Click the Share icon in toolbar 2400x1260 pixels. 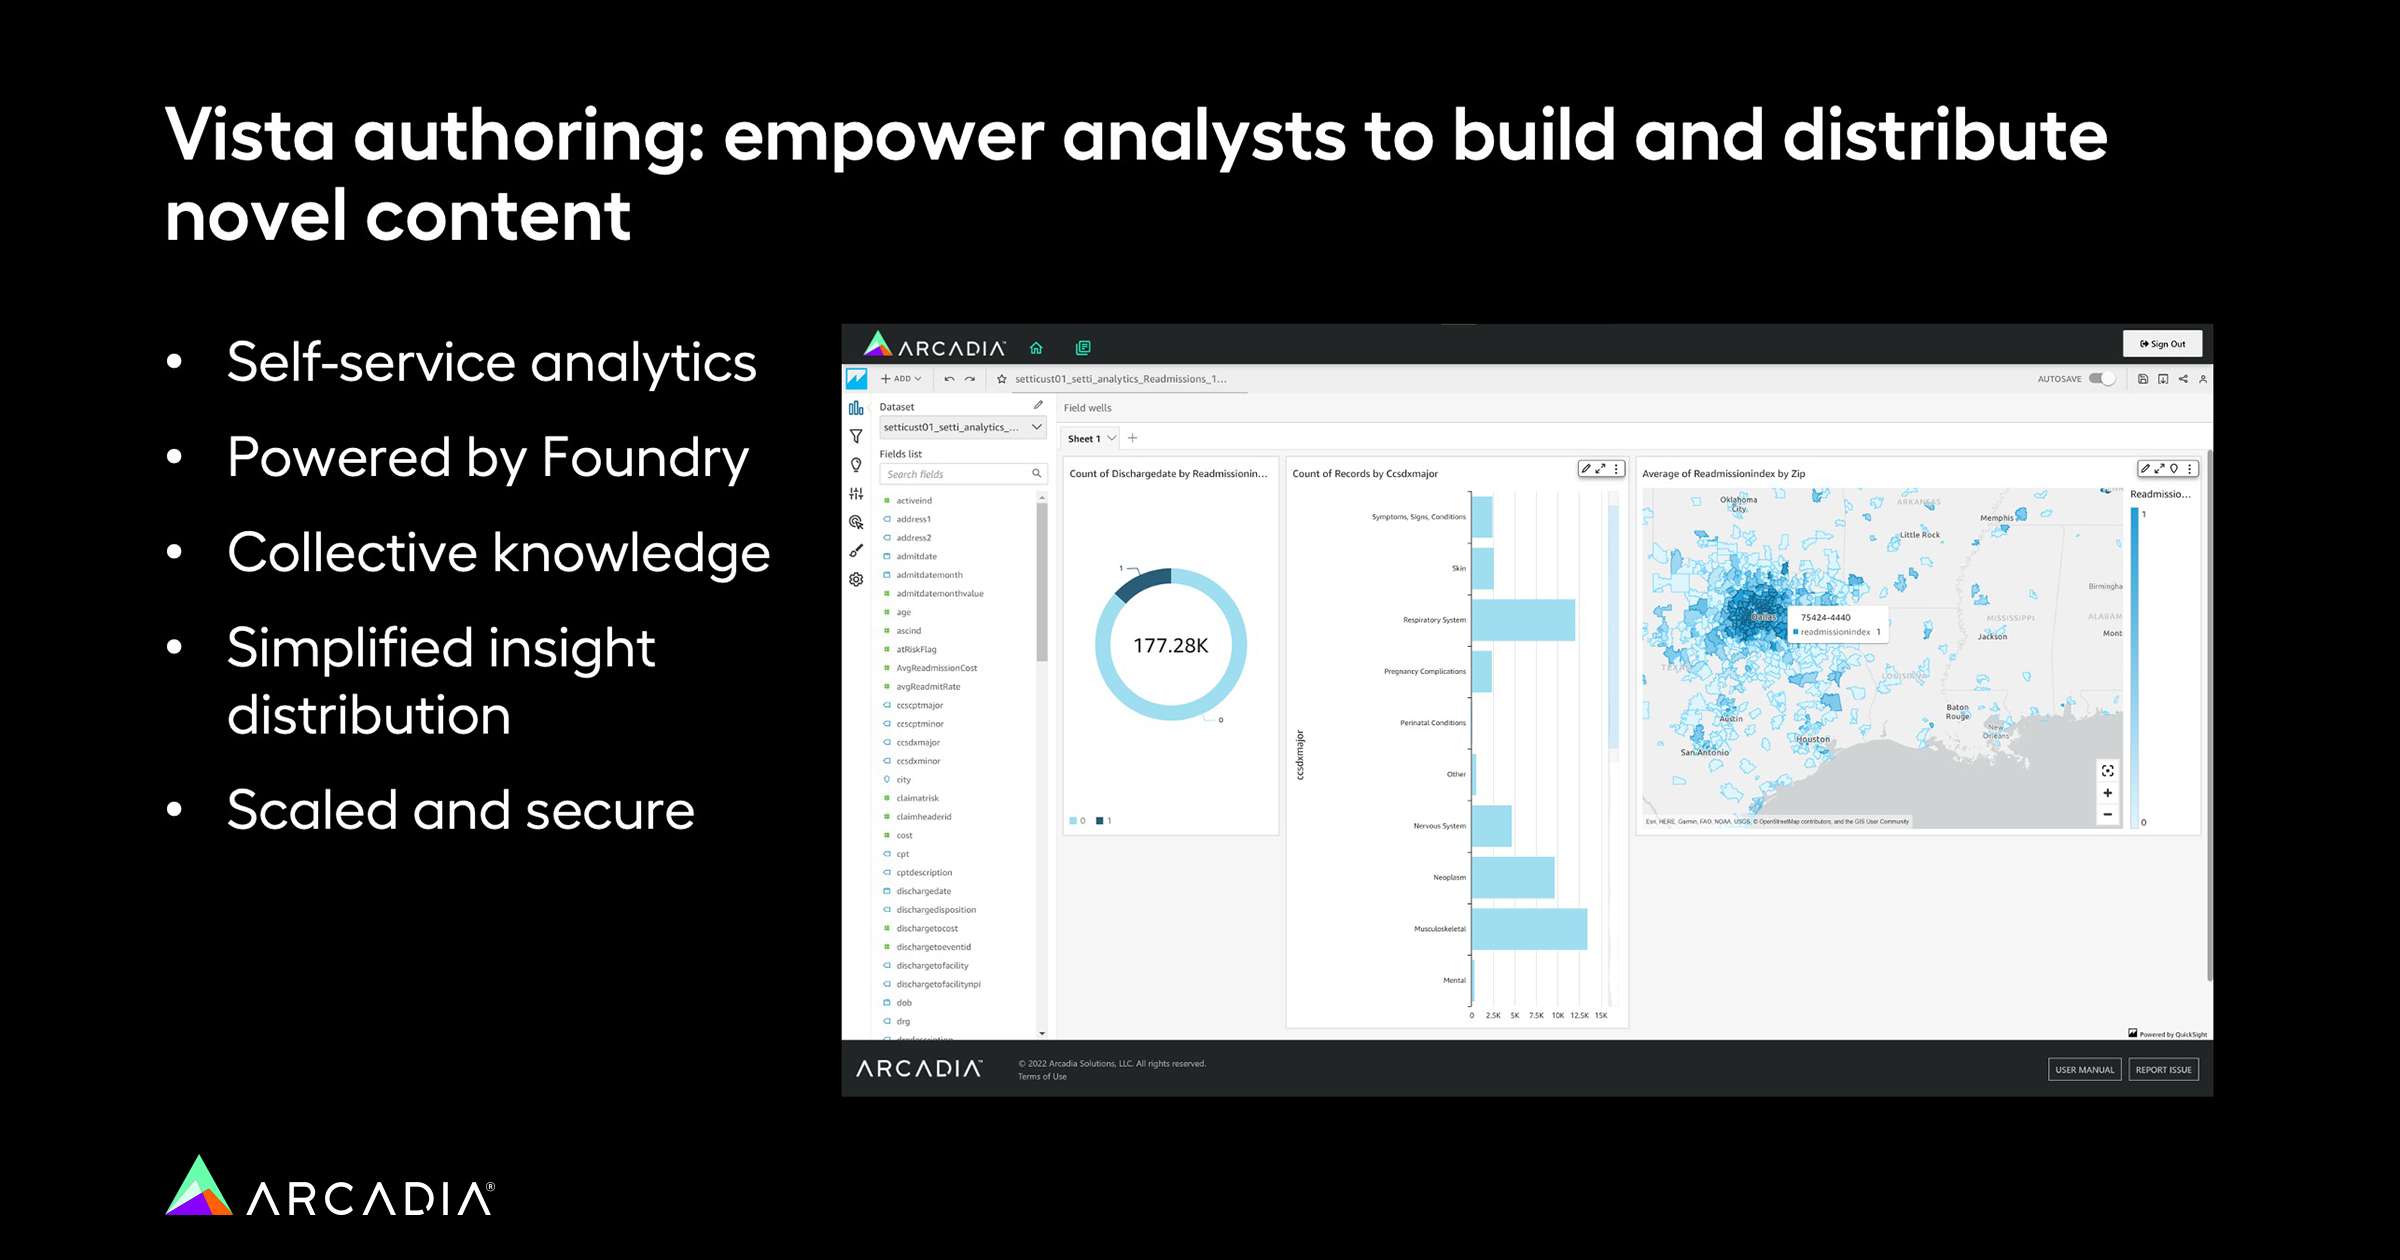tap(2183, 379)
